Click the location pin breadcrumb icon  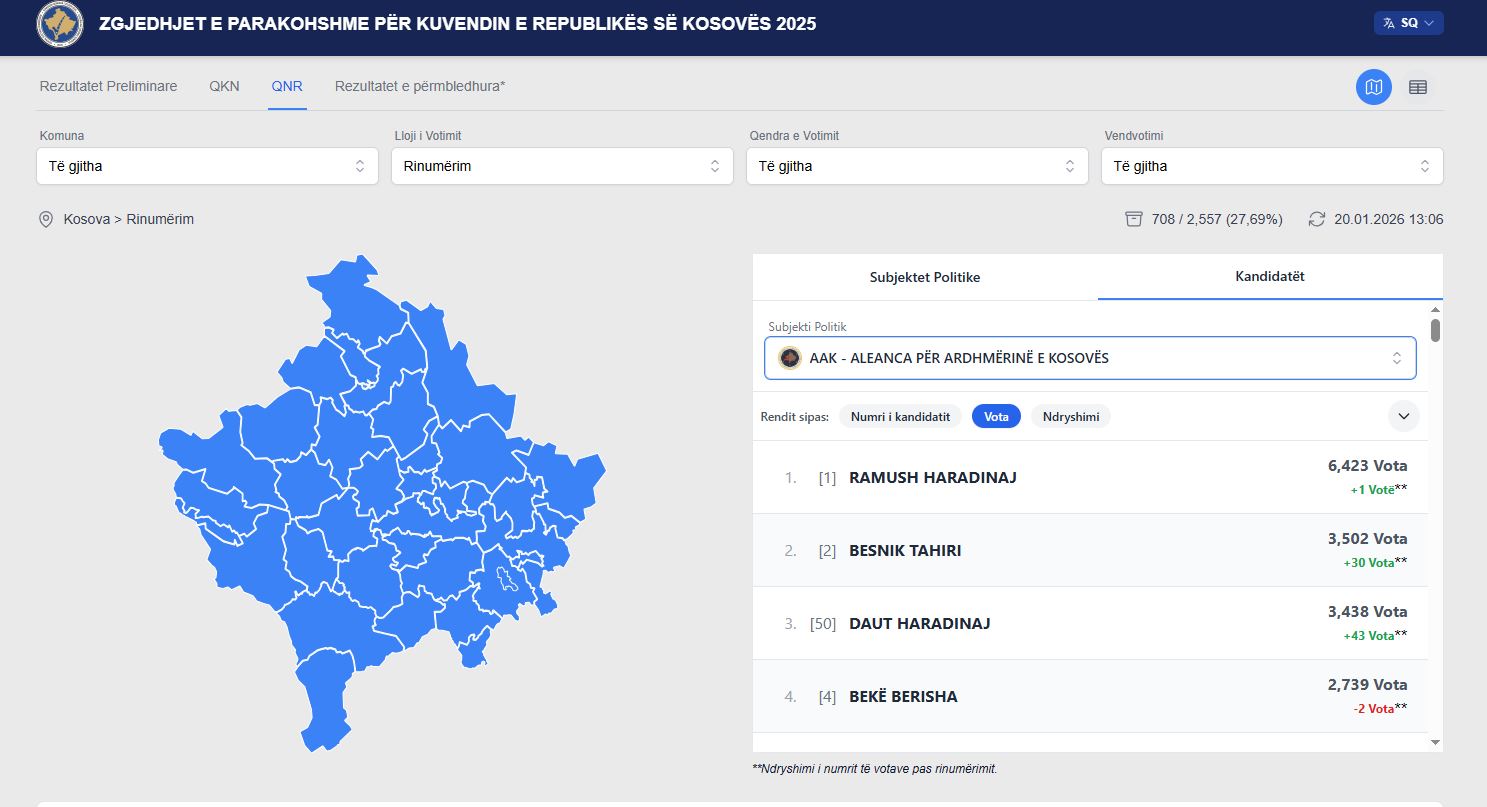tap(46, 219)
